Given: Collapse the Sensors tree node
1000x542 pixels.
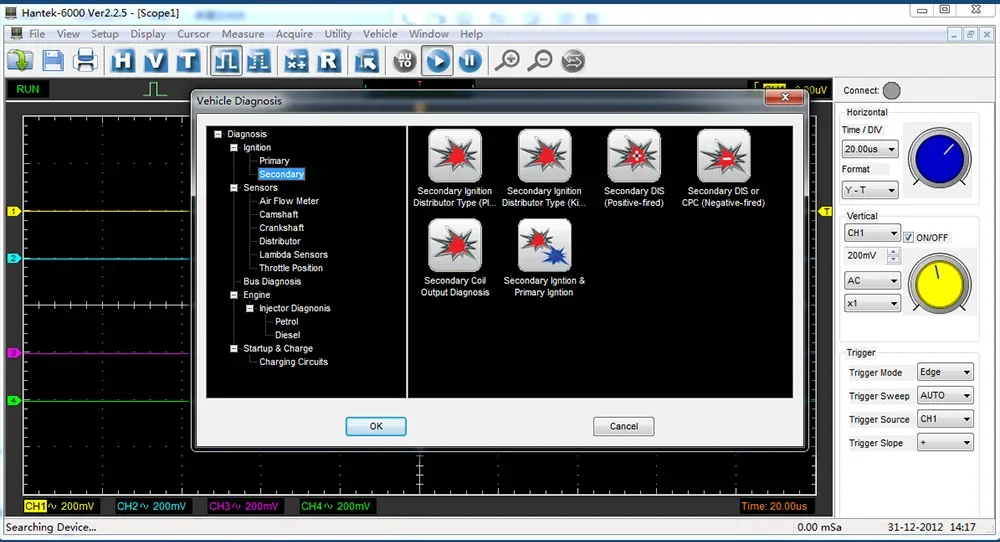Looking at the screenshot, I should [x=233, y=188].
